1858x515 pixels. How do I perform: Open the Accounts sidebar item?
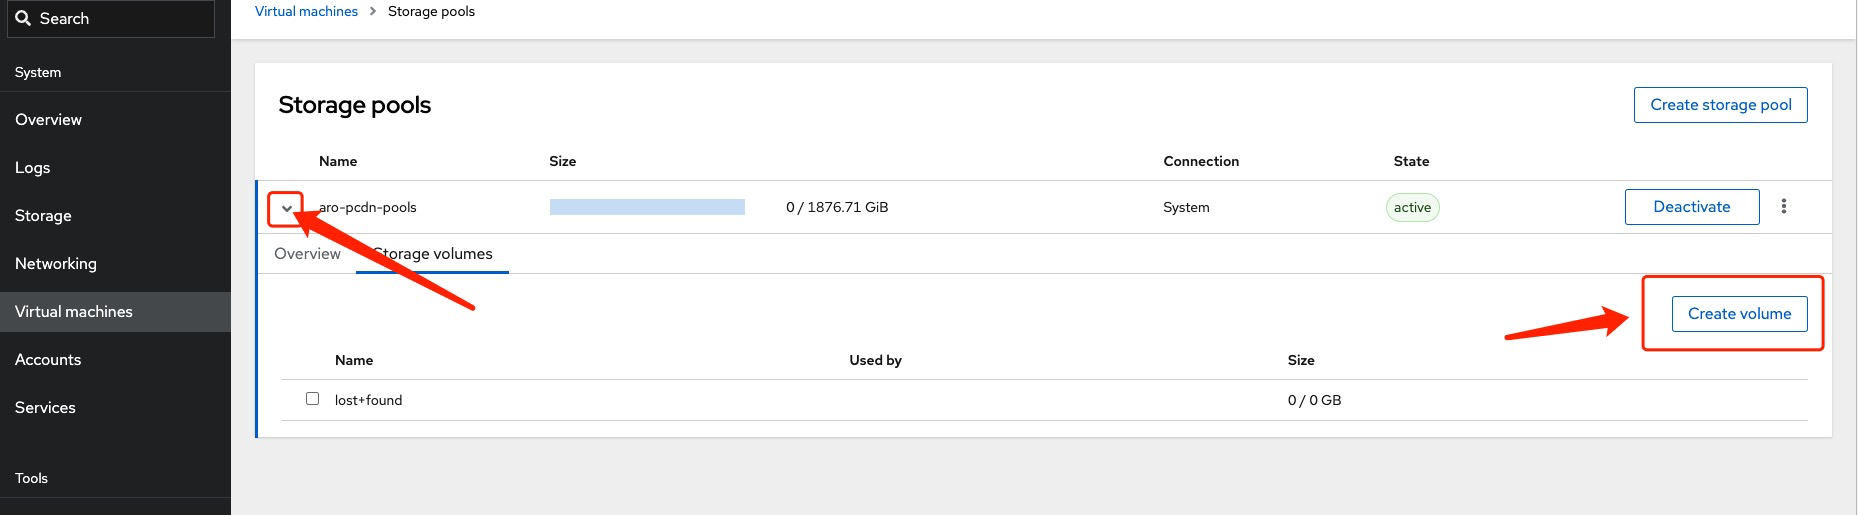pos(48,360)
